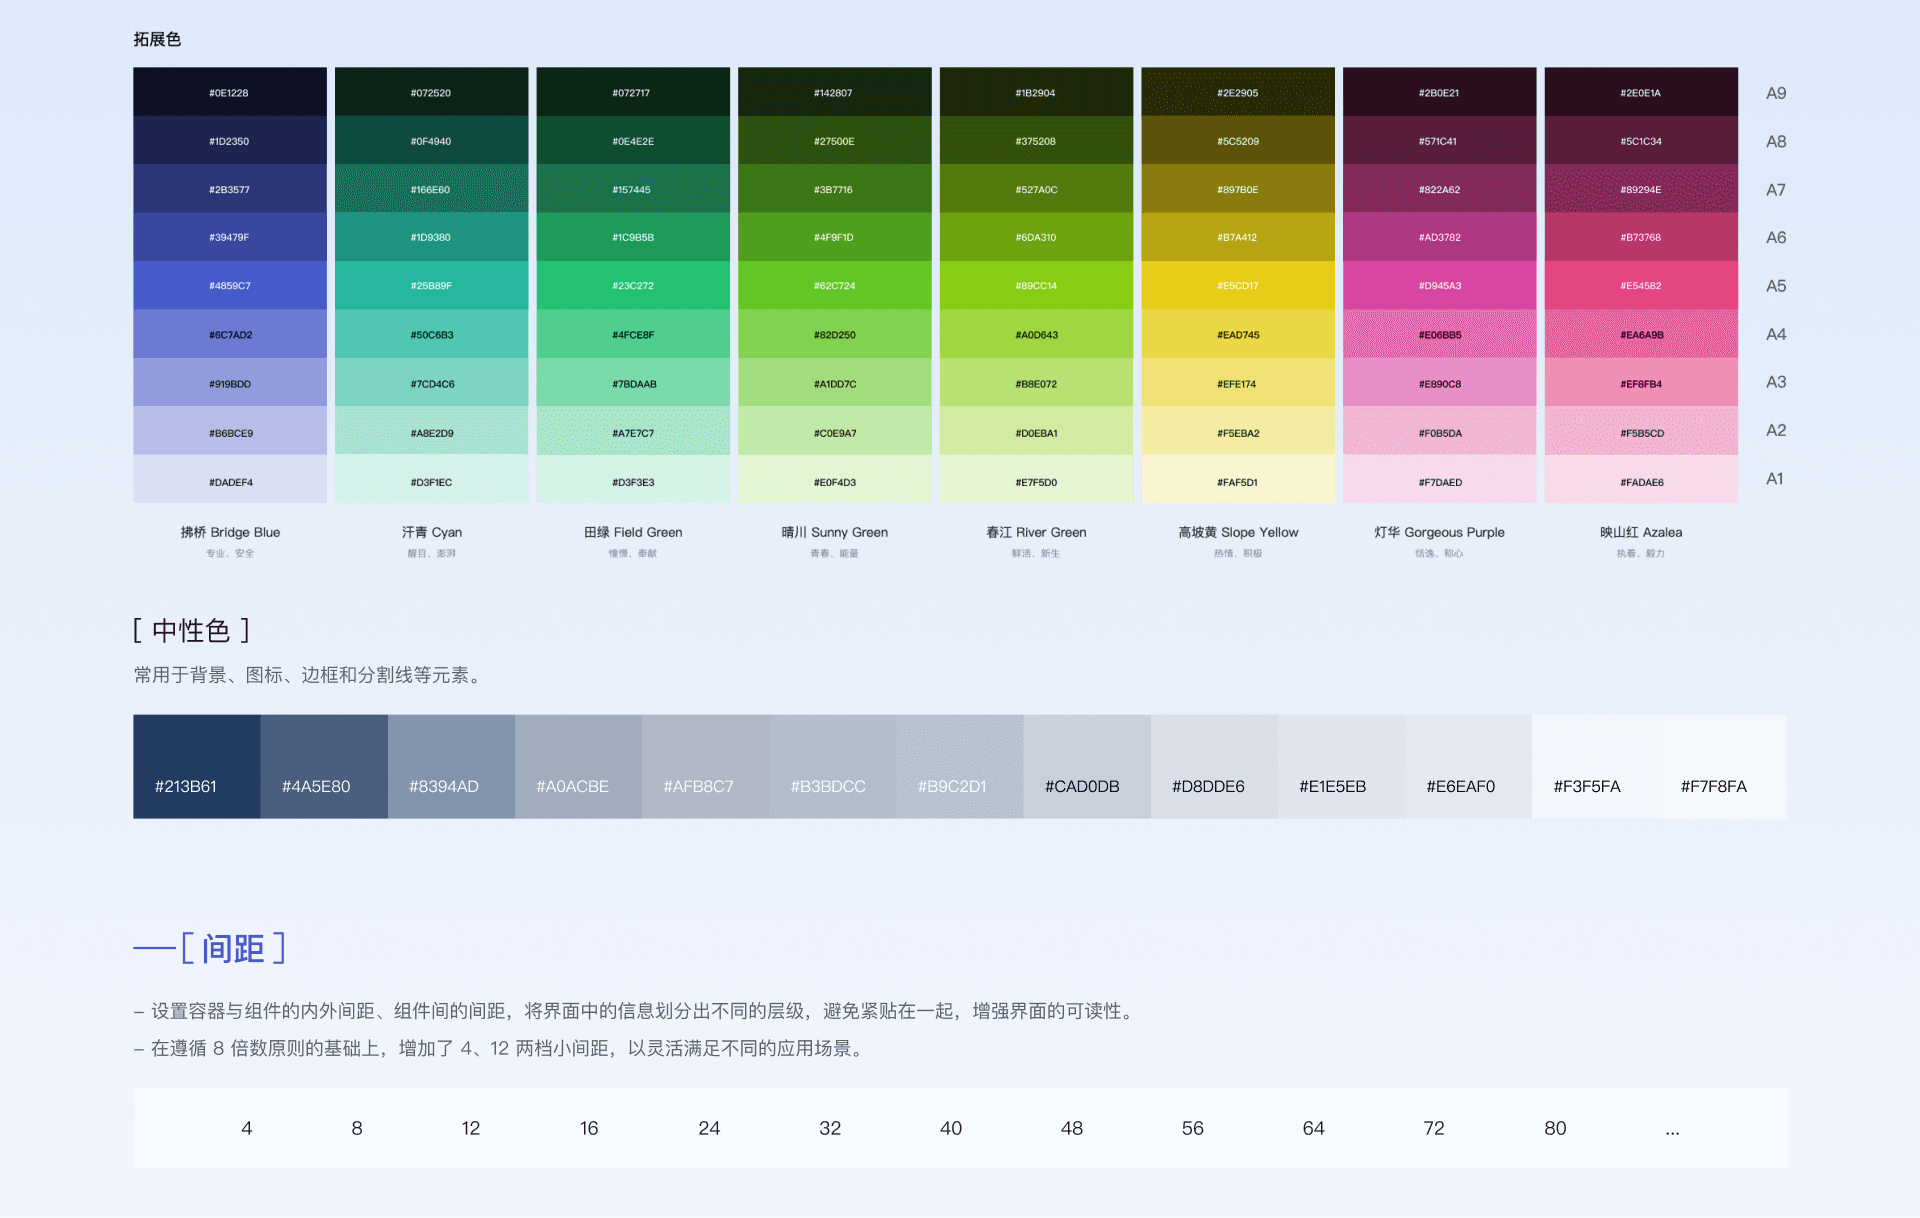1920x1218 pixels.
Task: Click the 间距 section heading
Action: pyautogui.click(x=233, y=948)
